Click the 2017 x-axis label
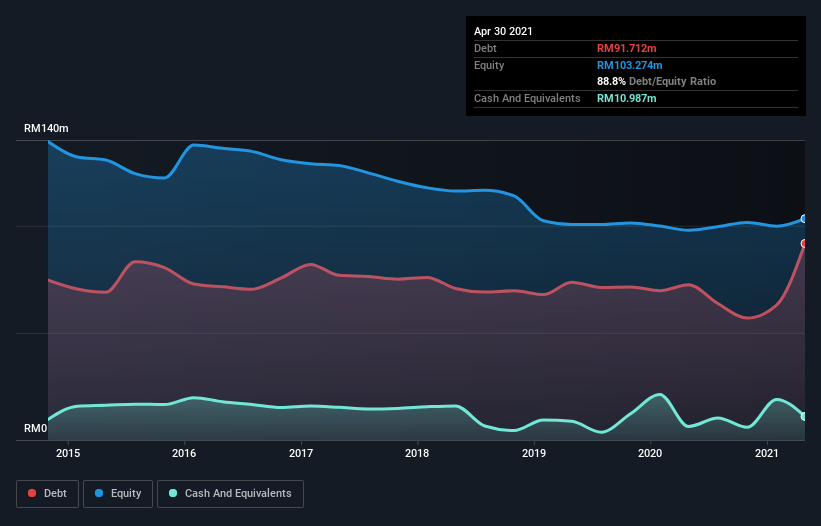The width and height of the screenshot is (821, 526). tap(301, 453)
